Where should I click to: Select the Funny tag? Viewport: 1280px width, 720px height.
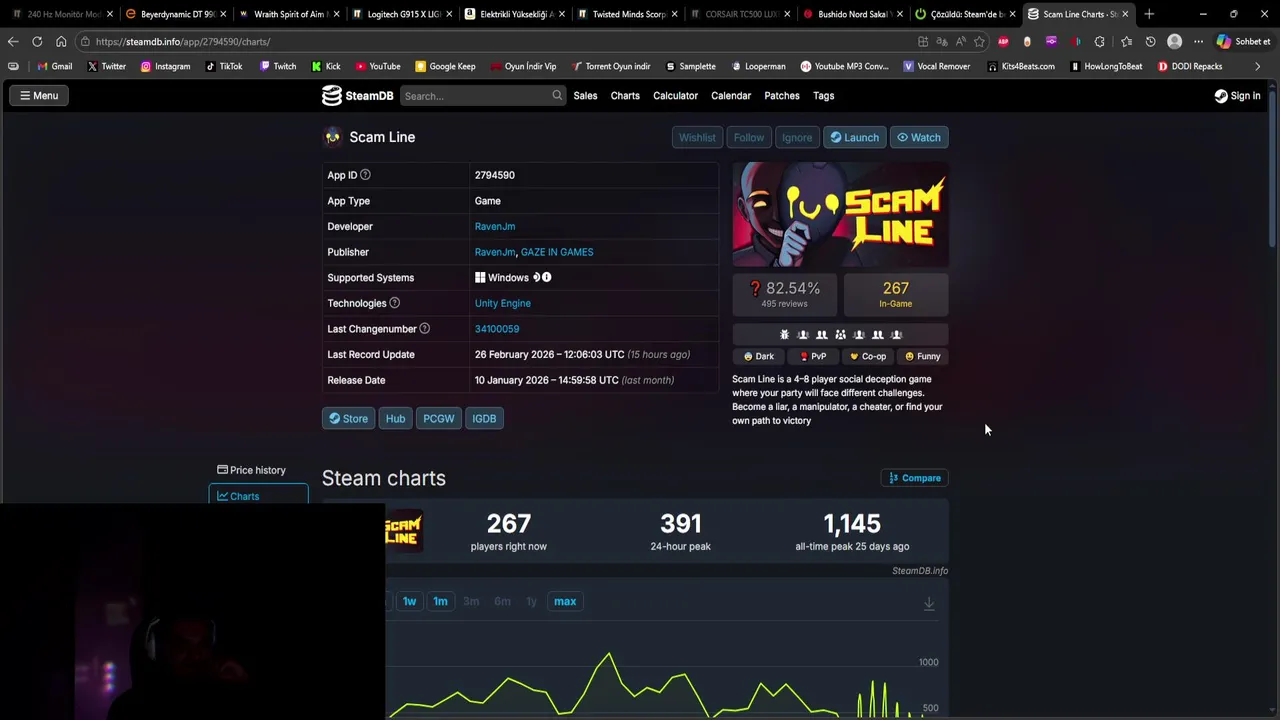pos(923,356)
